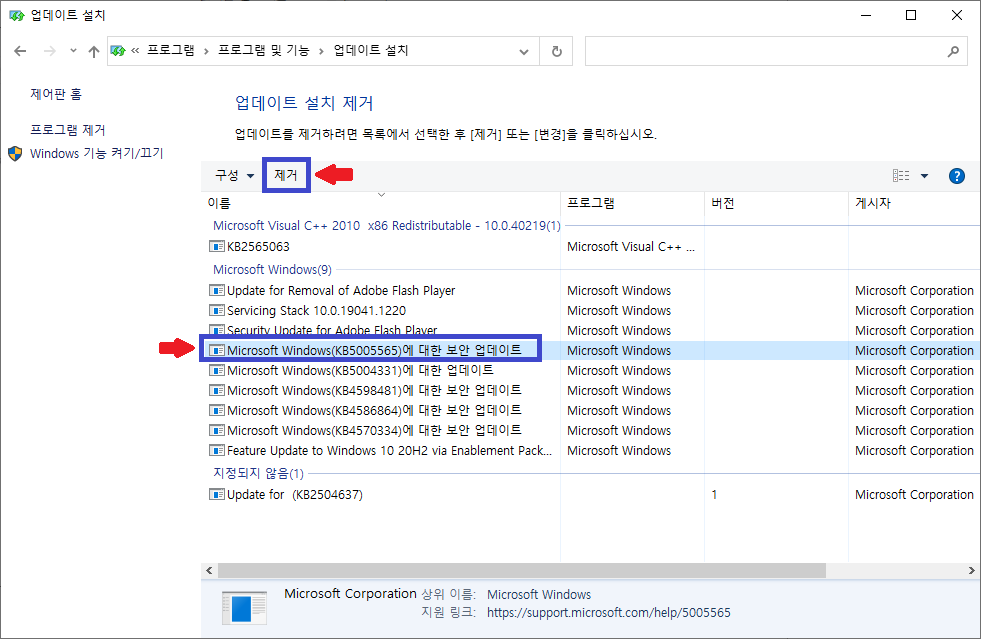Open 제어판 홈 link
The image size is (981, 639).
point(56,94)
